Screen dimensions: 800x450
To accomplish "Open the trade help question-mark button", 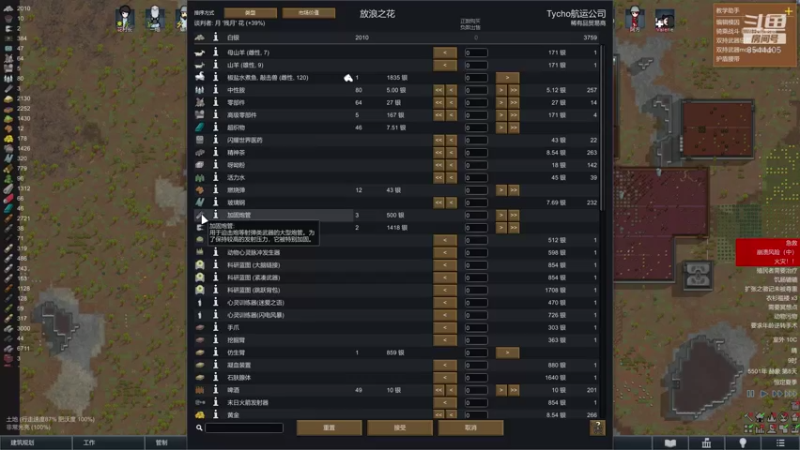I will [597, 427].
